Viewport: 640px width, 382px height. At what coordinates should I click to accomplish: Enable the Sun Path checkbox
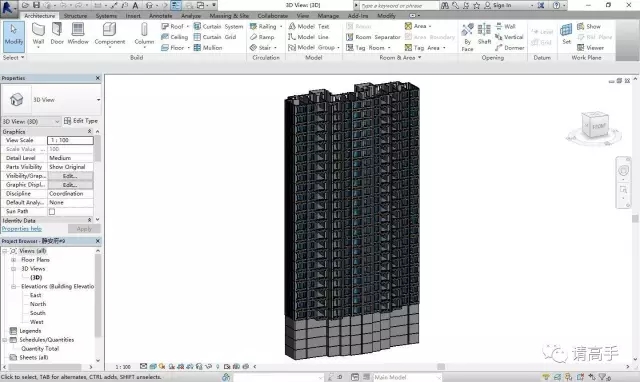[x=52, y=211]
